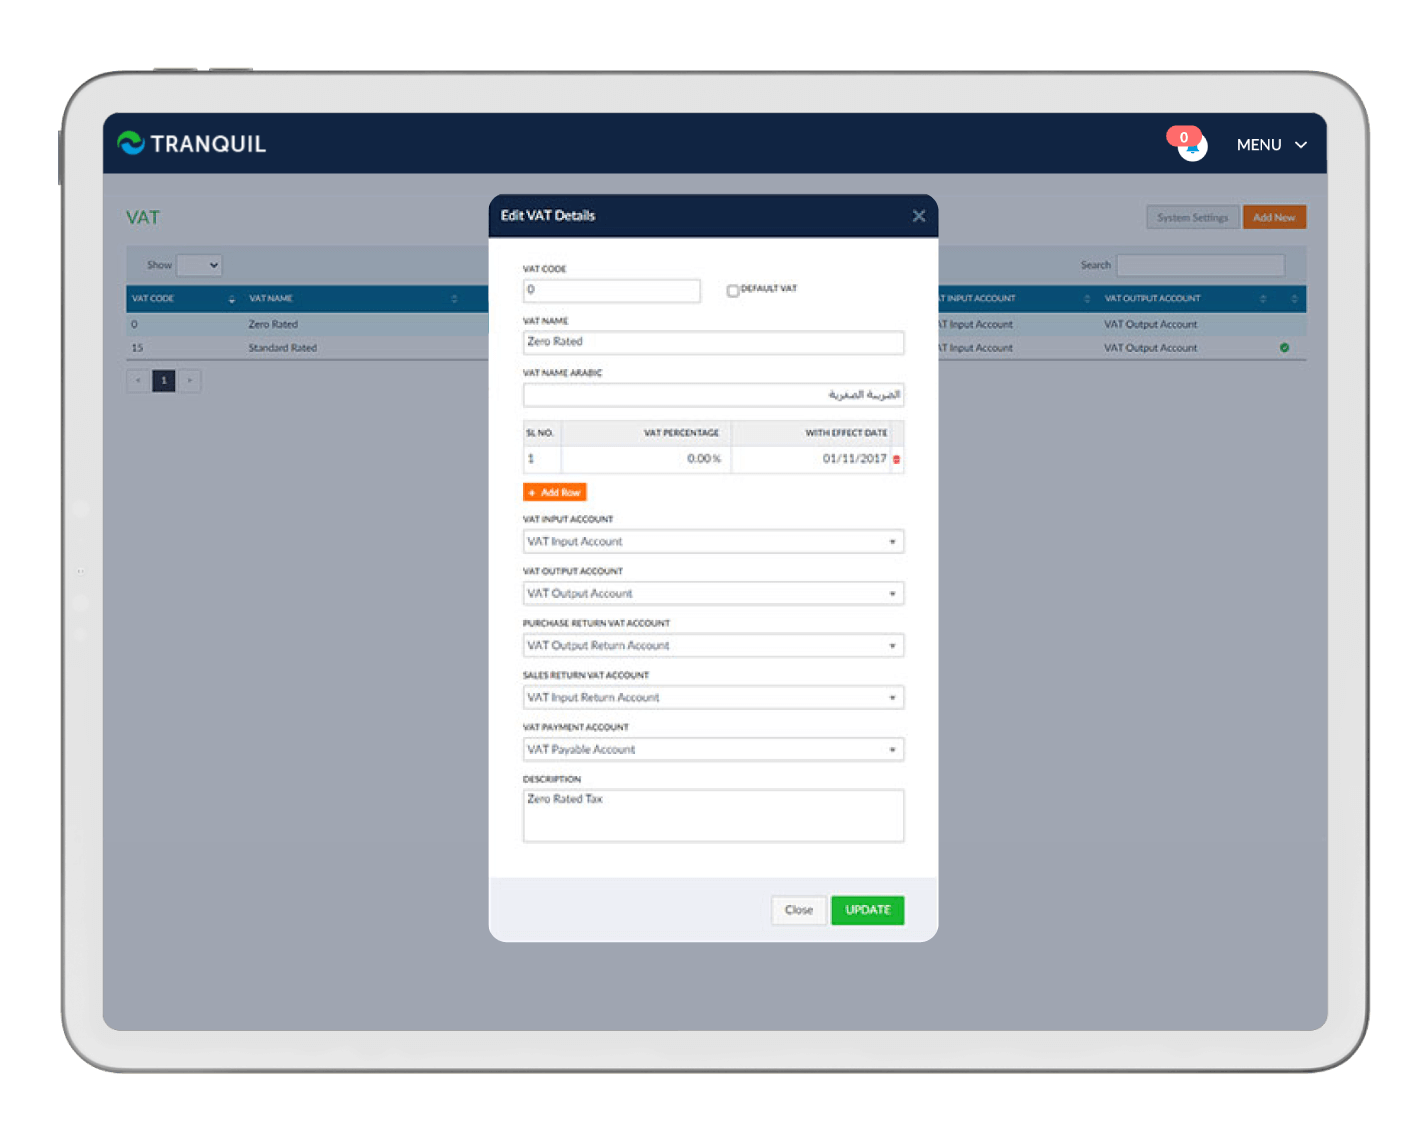This screenshot has height=1137, width=1426.
Task: Open the notifications bell
Action: [1193, 147]
